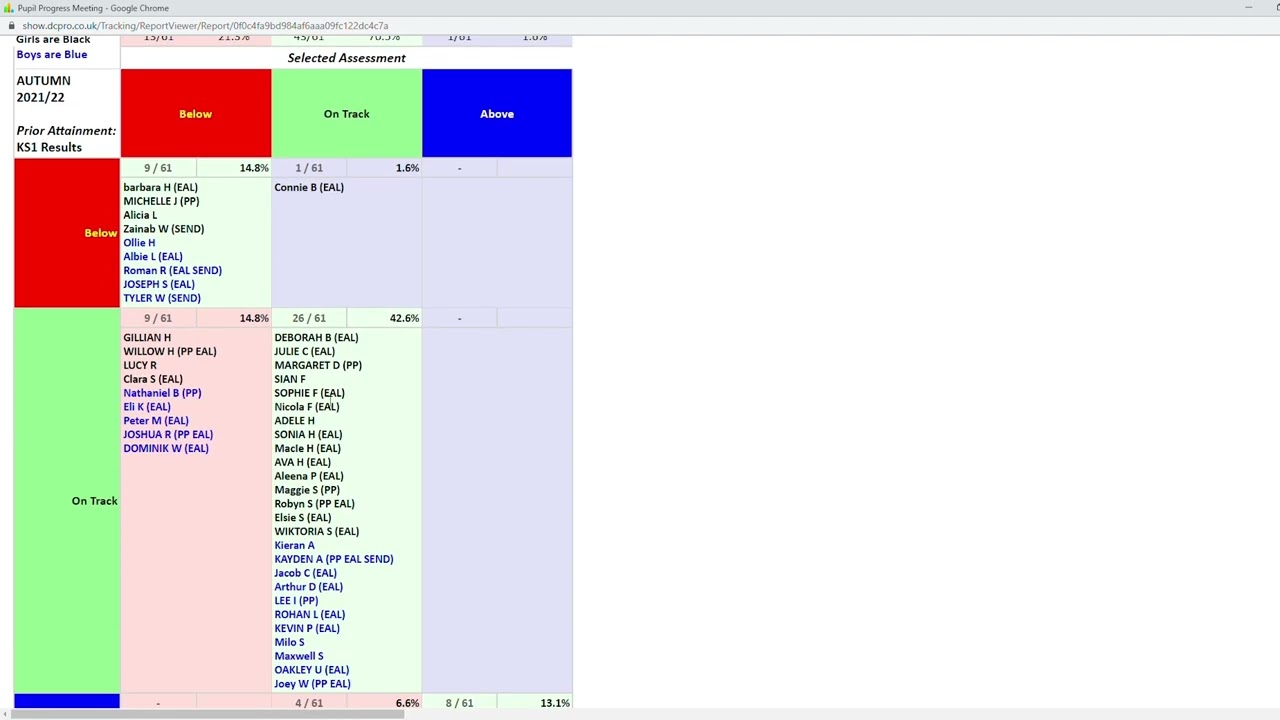The width and height of the screenshot is (1280, 720).
Task: Select pupil 'Connie B (EAL)'
Action: (x=309, y=187)
